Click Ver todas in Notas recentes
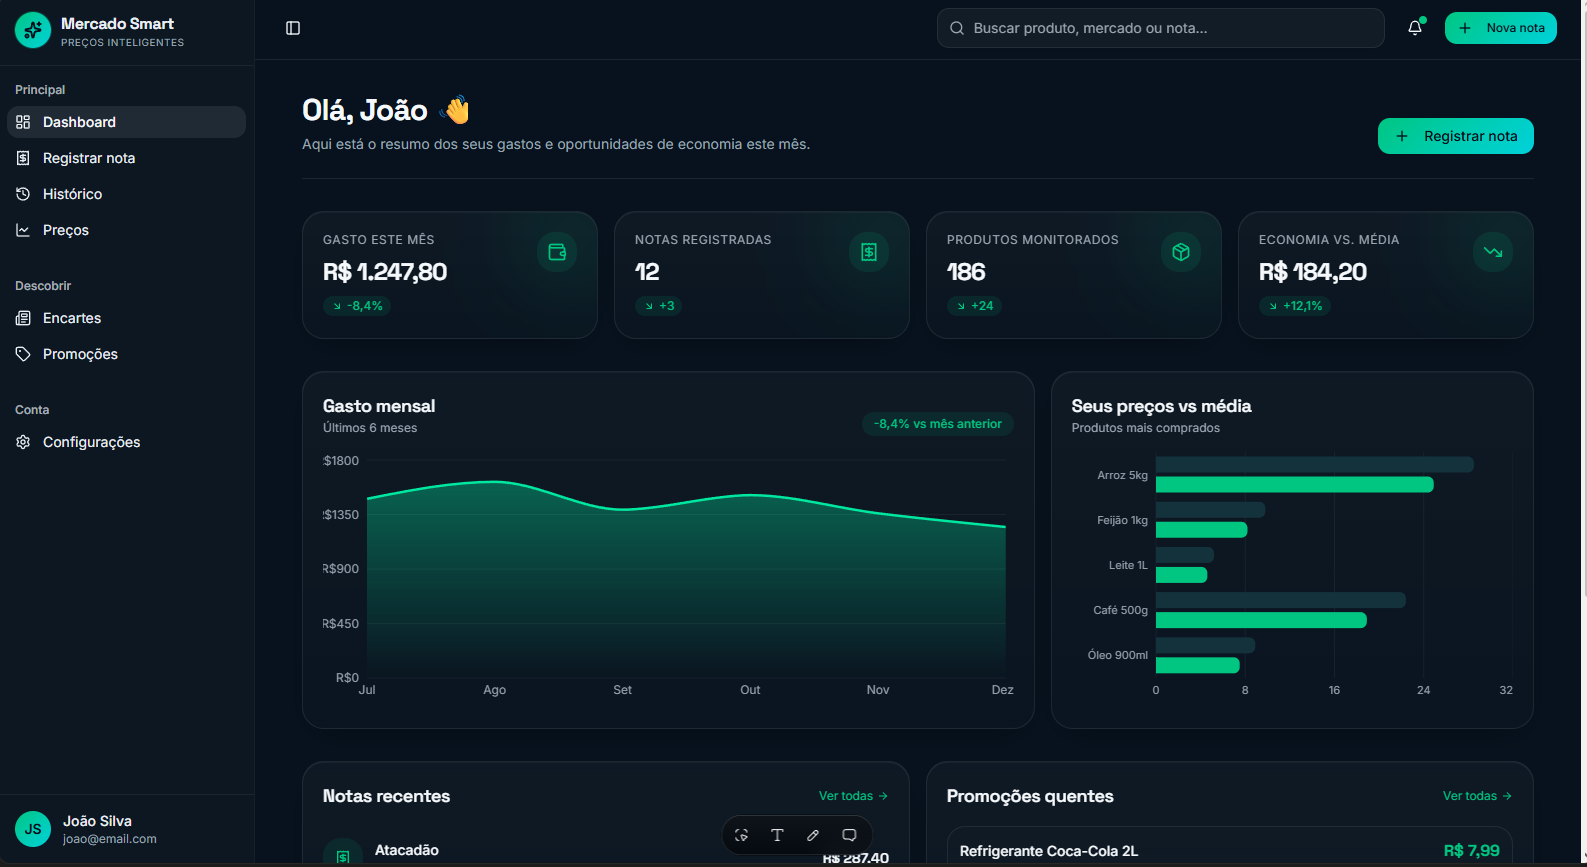 click(853, 796)
